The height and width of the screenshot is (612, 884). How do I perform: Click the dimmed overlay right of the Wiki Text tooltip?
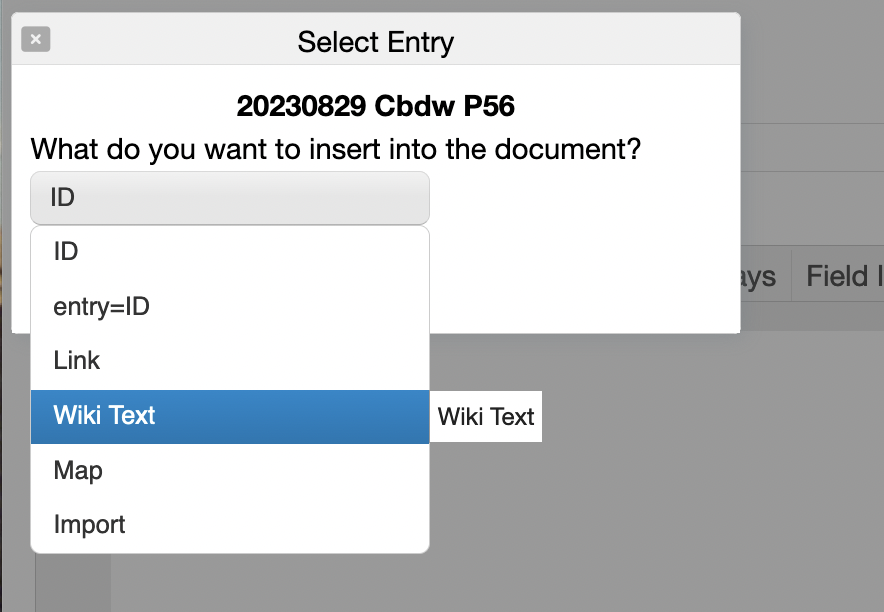pos(700,420)
